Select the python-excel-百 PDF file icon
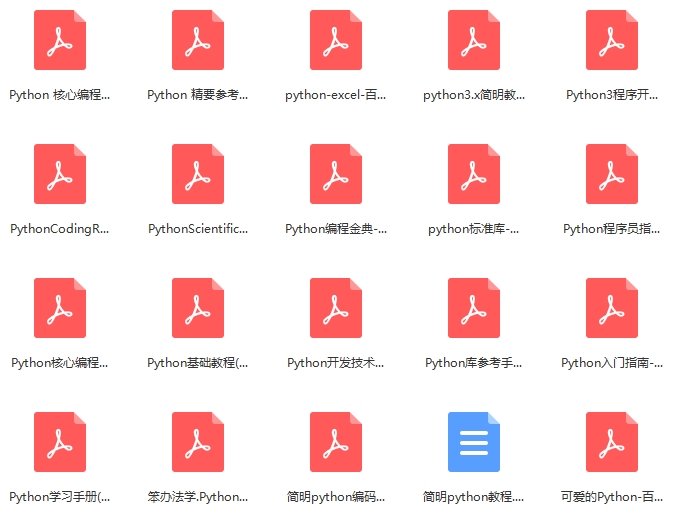This screenshot has width=683, height=525. (336, 40)
